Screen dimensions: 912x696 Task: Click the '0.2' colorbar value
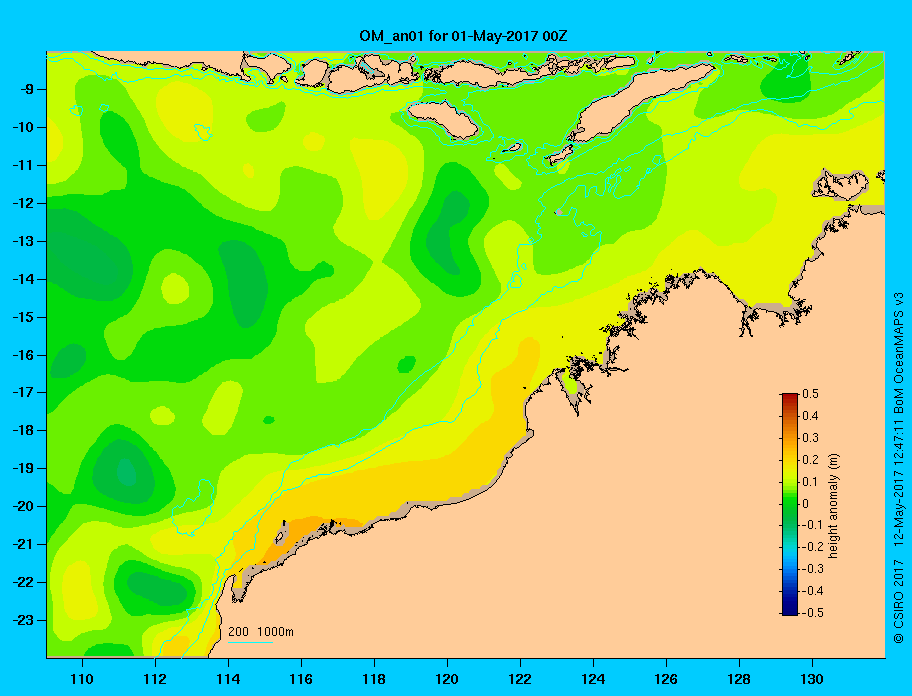pos(810,459)
